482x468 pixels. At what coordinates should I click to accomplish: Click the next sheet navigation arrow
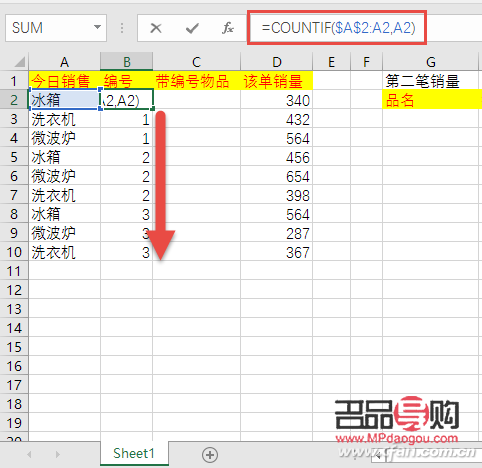pos(58,454)
